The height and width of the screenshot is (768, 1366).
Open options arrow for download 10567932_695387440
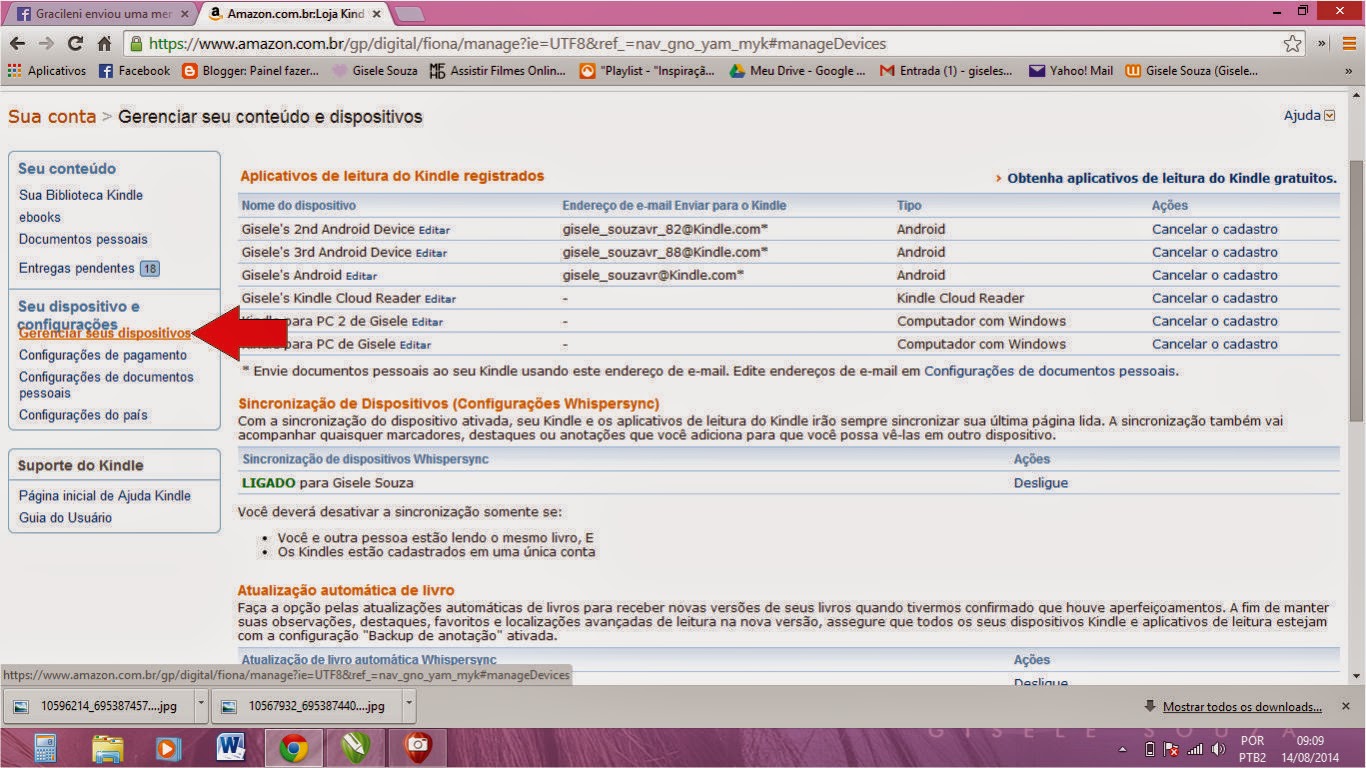tap(409, 705)
